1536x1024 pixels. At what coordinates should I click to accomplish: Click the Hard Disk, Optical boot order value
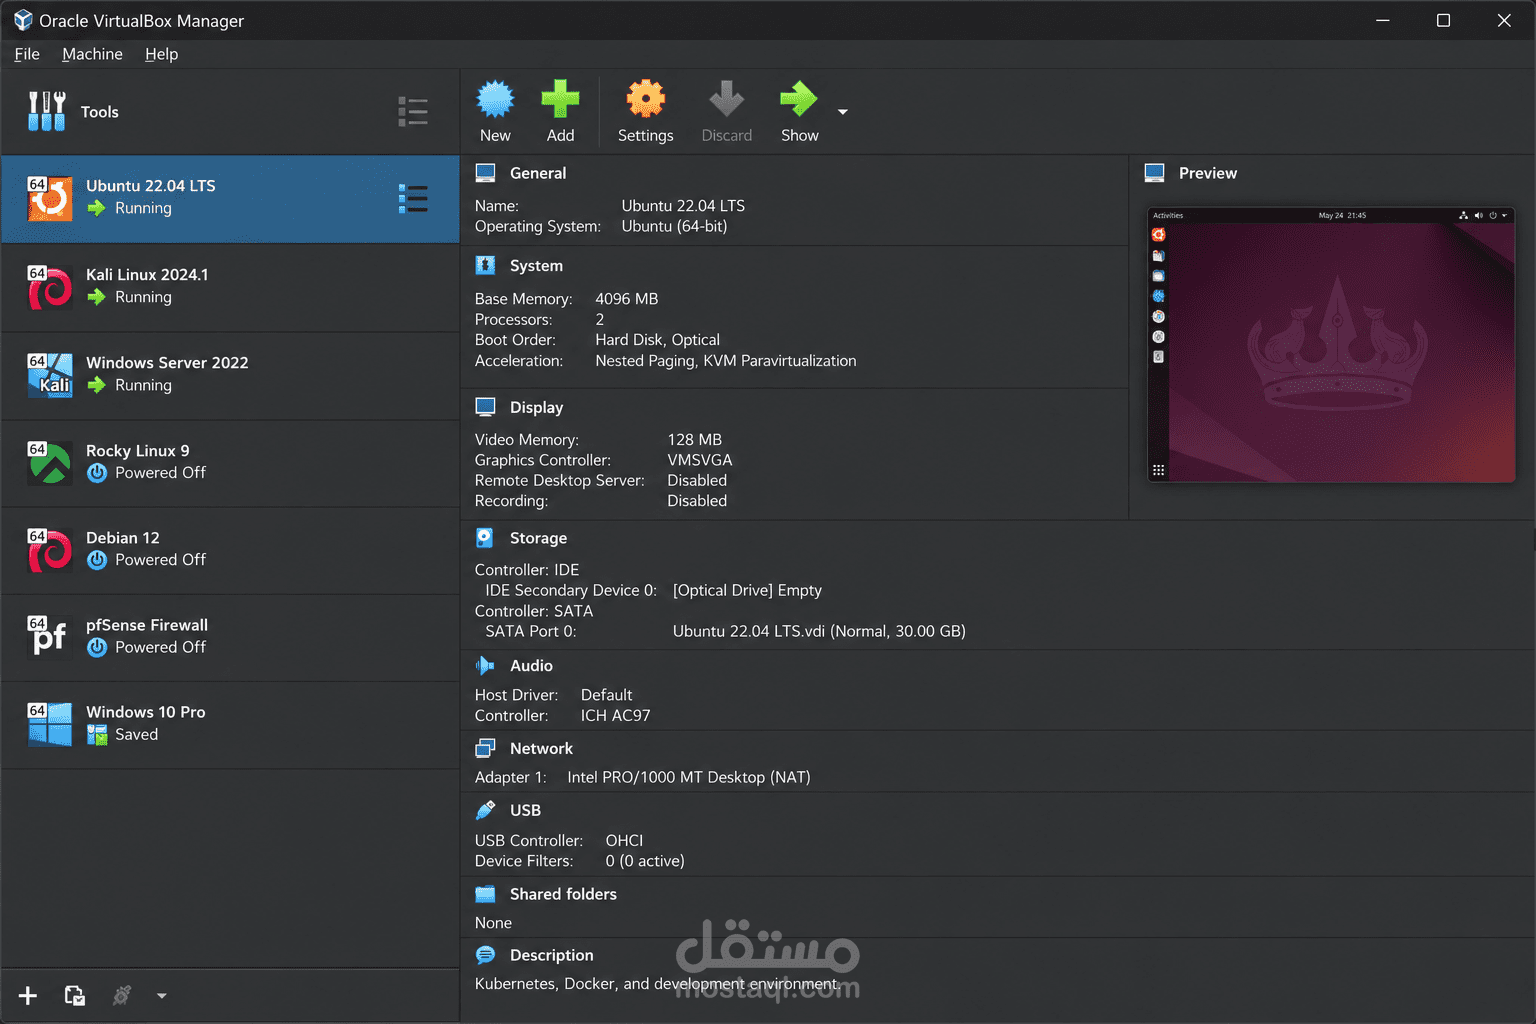tap(657, 340)
